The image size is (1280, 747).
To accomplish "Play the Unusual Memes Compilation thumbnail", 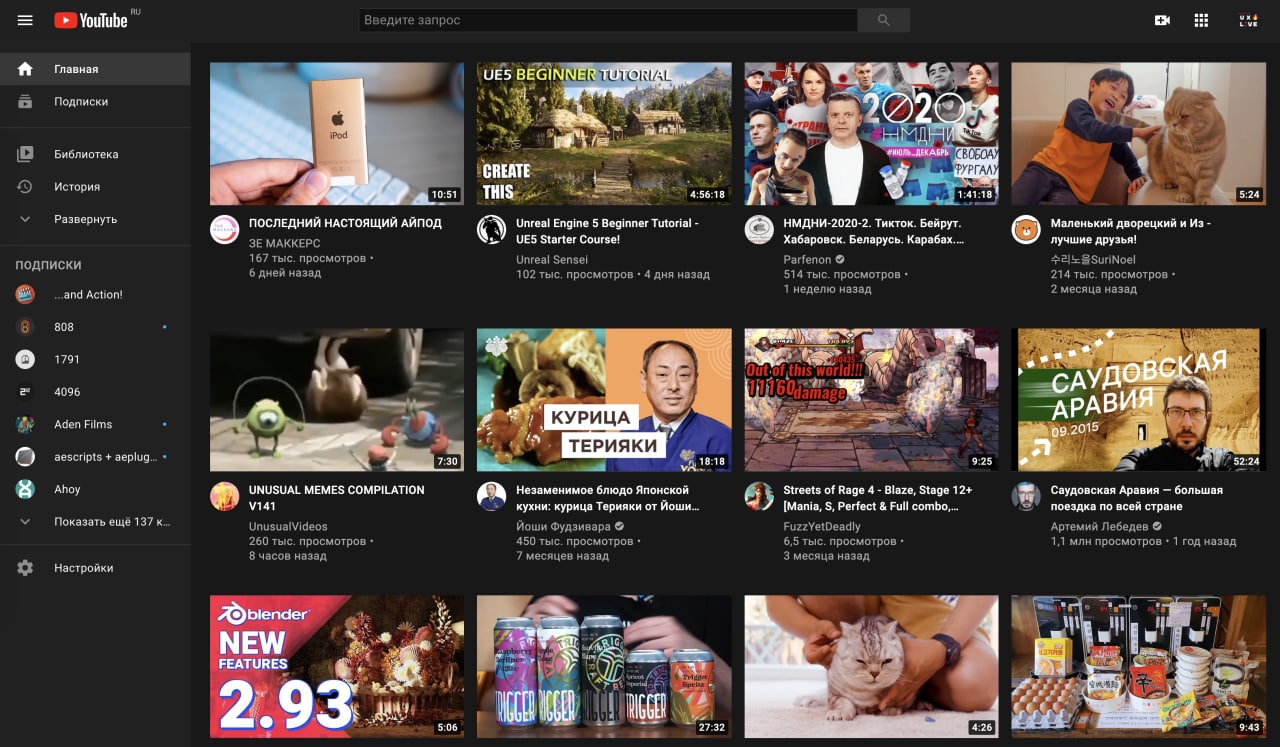I will point(337,400).
